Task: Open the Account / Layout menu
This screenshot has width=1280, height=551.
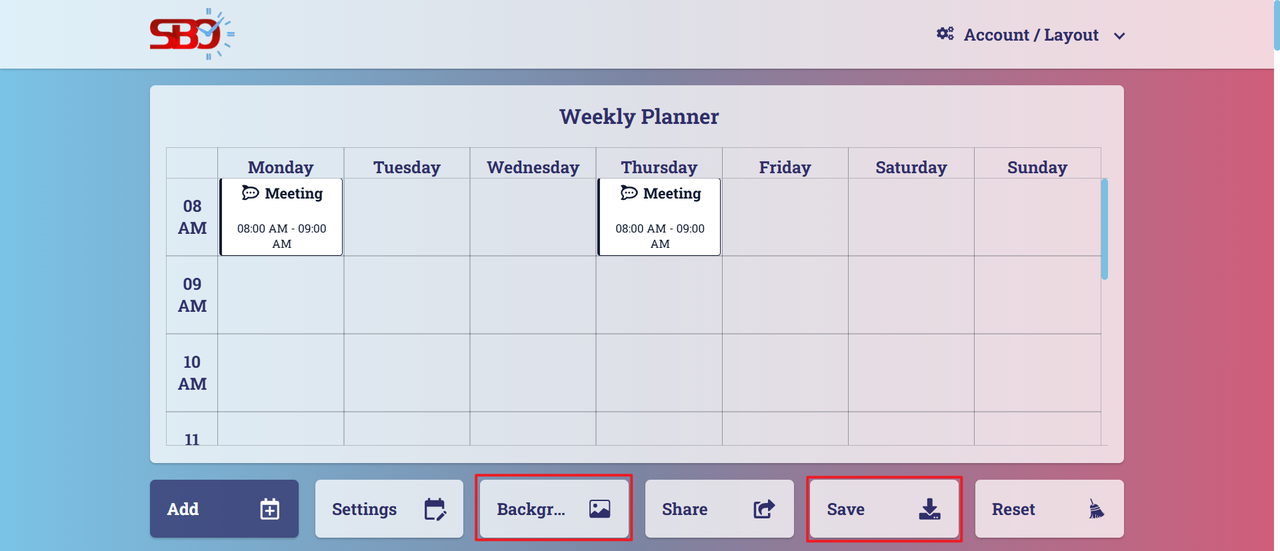Action: (x=1031, y=35)
